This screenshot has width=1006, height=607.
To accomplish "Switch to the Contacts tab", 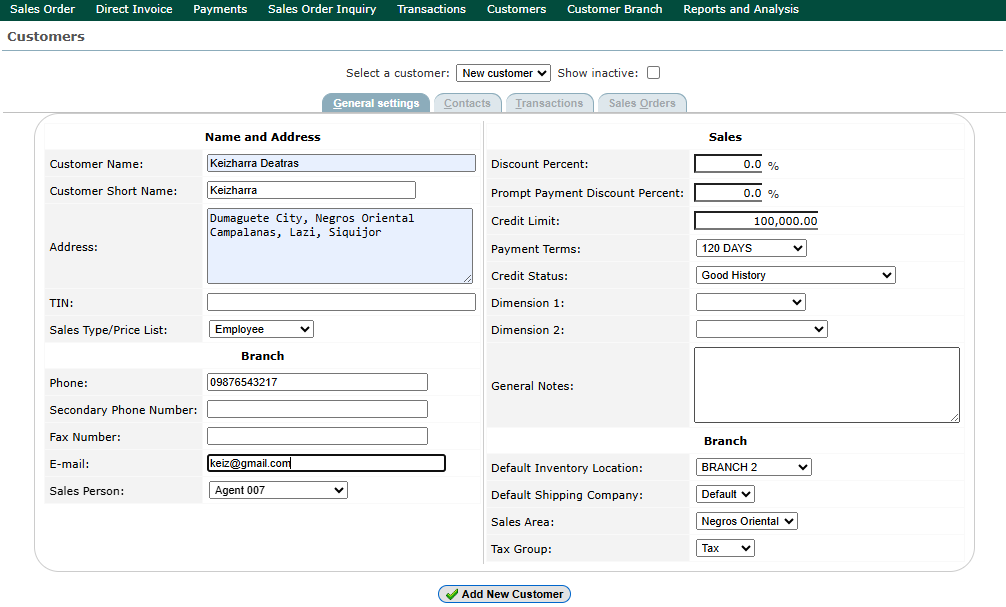I will tap(467, 103).
